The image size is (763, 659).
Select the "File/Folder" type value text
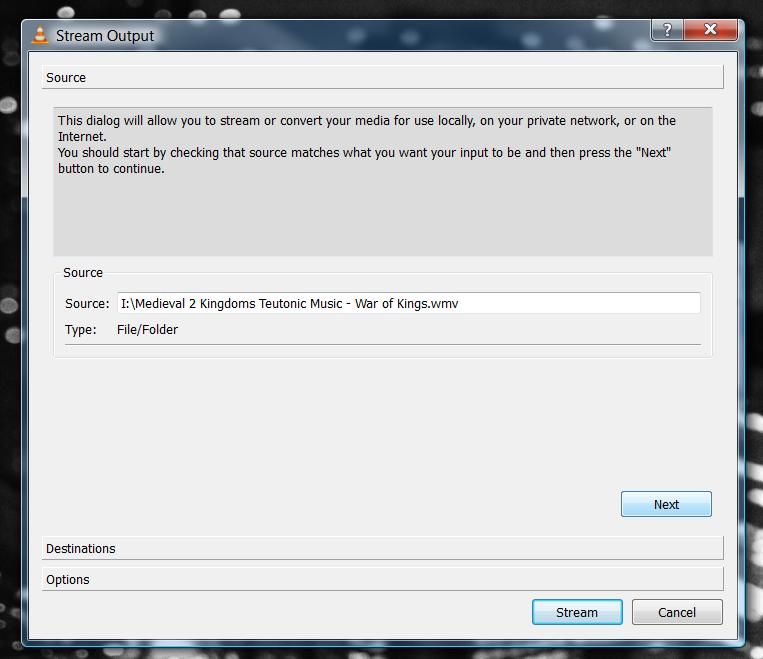[147, 329]
